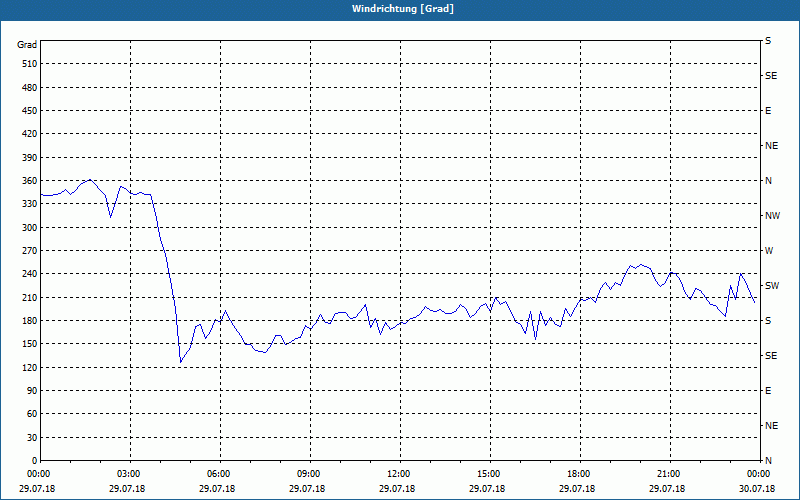Select the 330 degree axis label
Screen dimensions: 800x500
[x=29, y=204]
